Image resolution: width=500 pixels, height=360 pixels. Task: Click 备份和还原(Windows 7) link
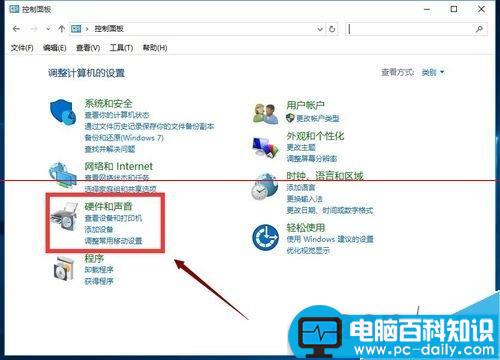pyautogui.click(x=124, y=138)
